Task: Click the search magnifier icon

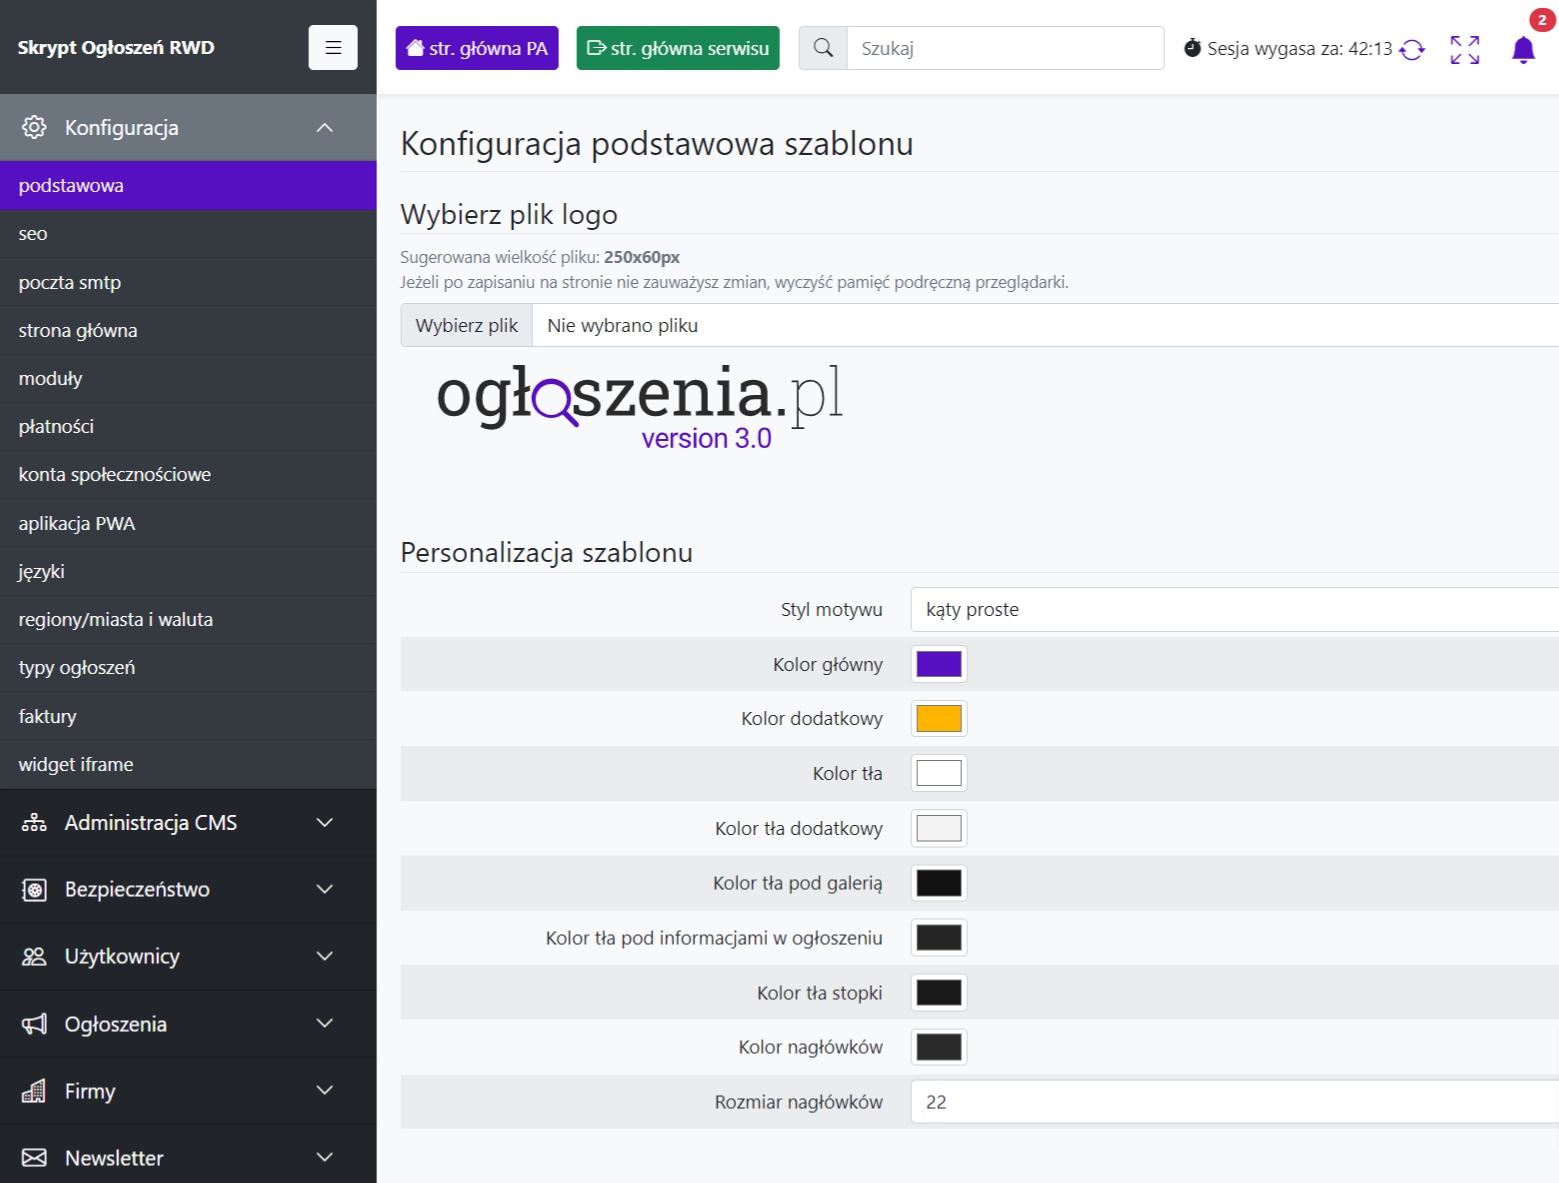Action: click(823, 48)
